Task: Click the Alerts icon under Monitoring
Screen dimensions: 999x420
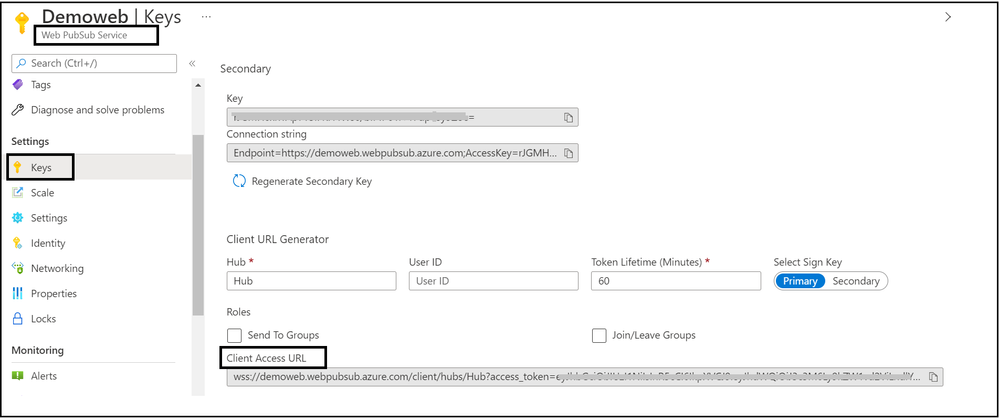Action: [18, 376]
